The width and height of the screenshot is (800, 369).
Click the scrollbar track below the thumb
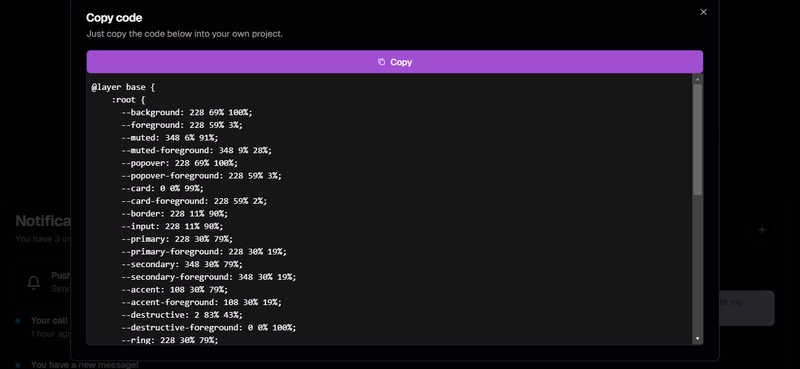click(x=697, y=264)
